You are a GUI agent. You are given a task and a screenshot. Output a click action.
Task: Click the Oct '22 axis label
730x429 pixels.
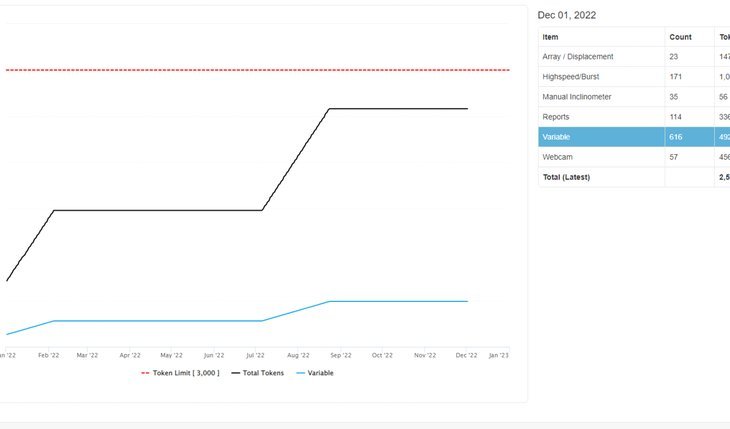pyautogui.click(x=382, y=355)
